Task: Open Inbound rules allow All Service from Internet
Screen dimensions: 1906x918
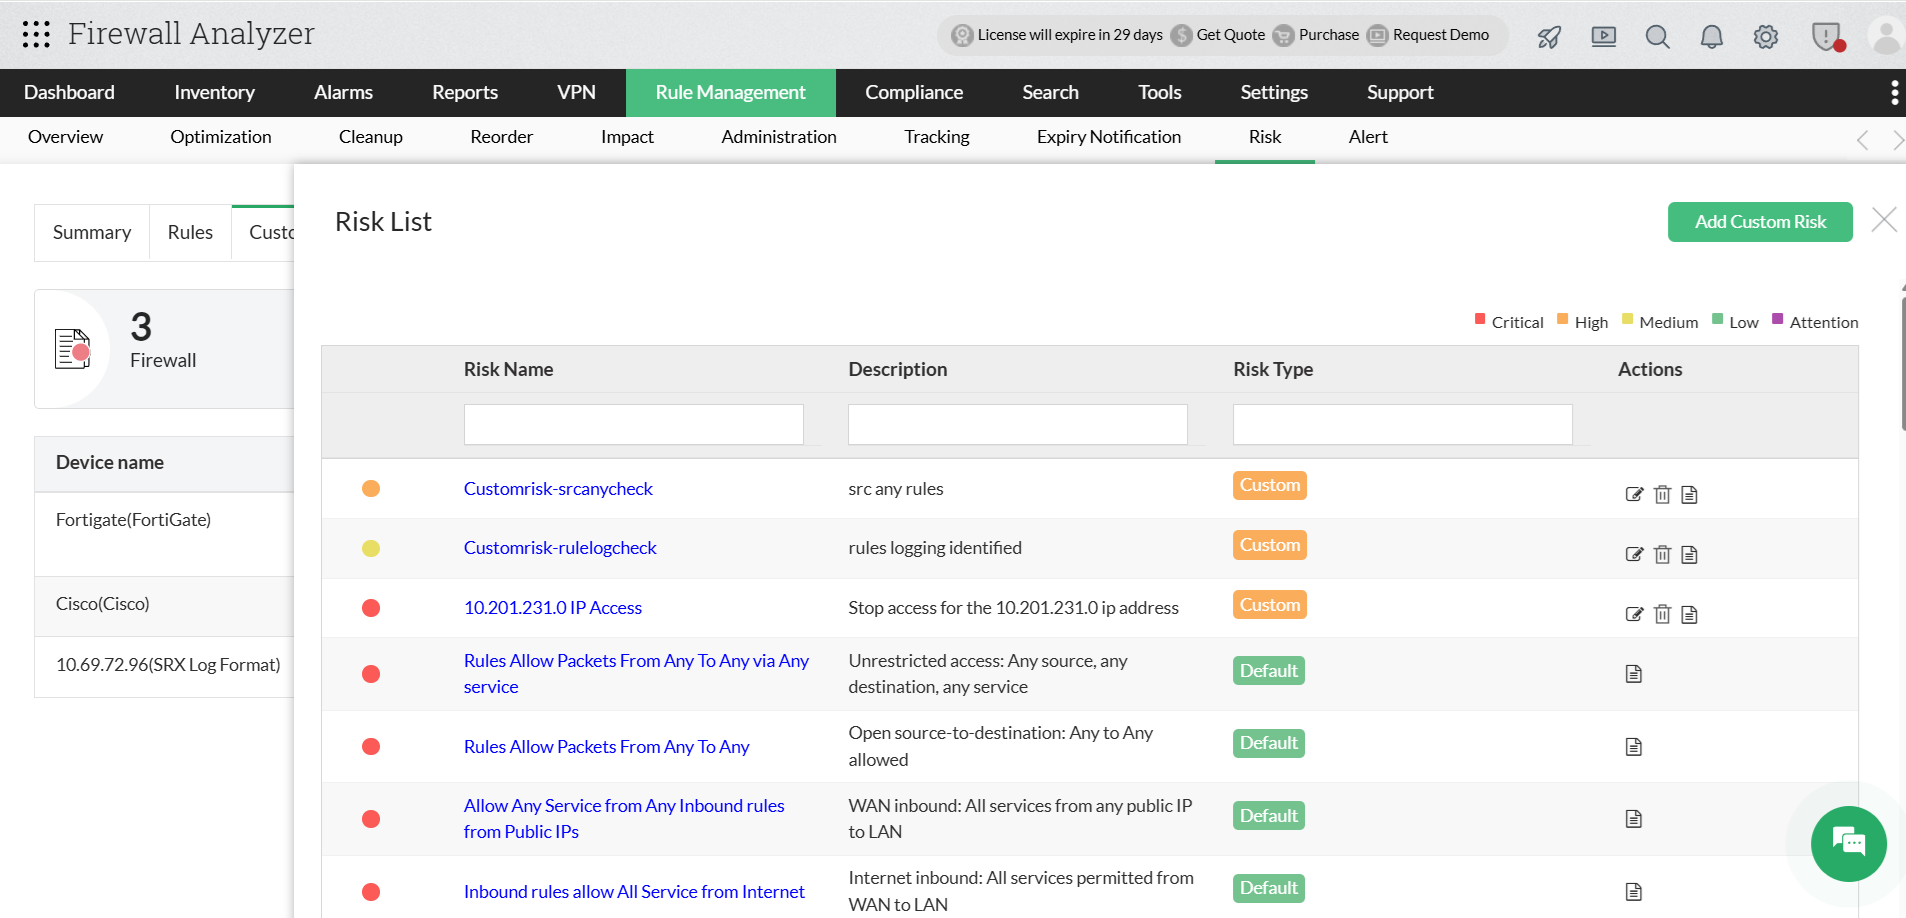Action: (x=634, y=892)
